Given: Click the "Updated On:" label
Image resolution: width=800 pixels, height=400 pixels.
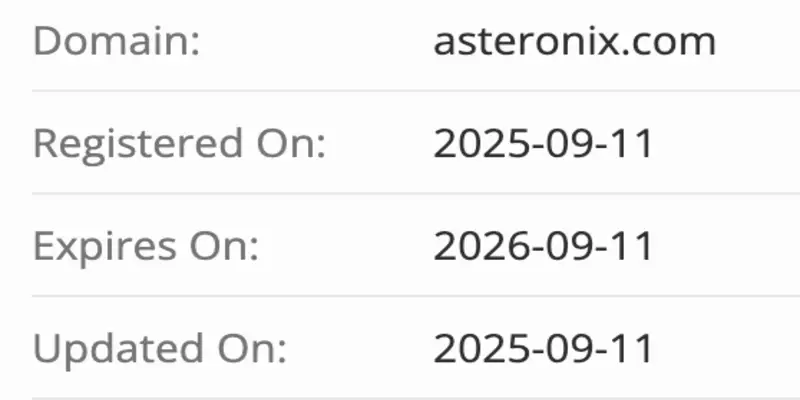Looking at the screenshot, I should 160,348.
